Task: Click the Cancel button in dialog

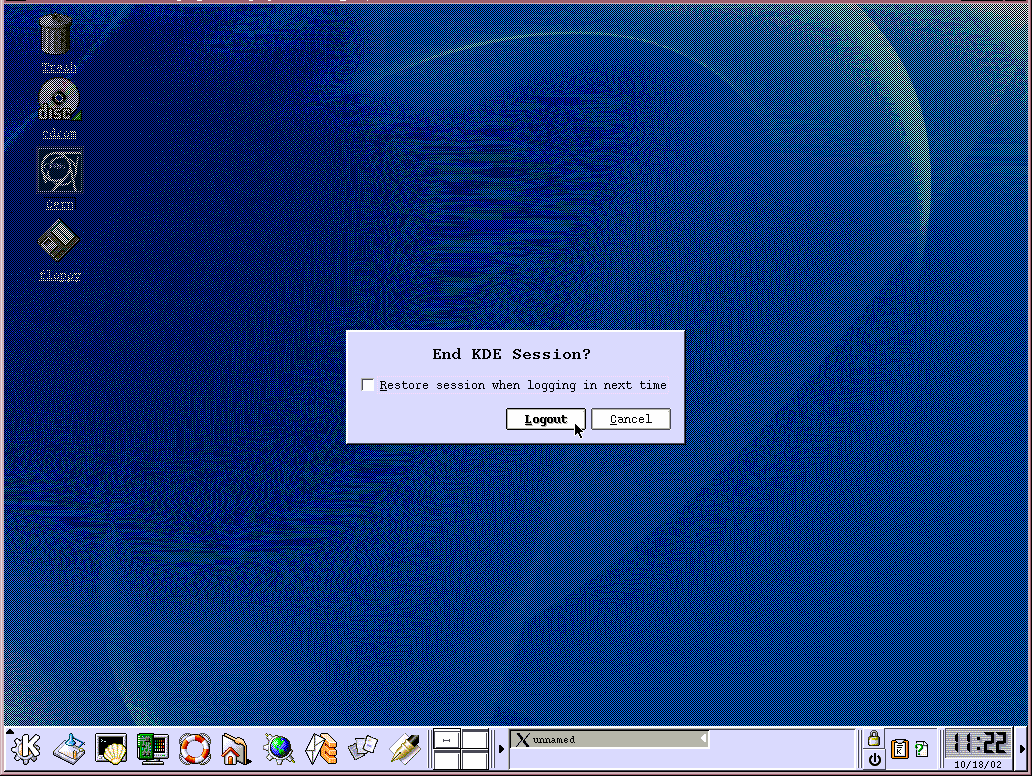Action: click(x=631, y=419)
